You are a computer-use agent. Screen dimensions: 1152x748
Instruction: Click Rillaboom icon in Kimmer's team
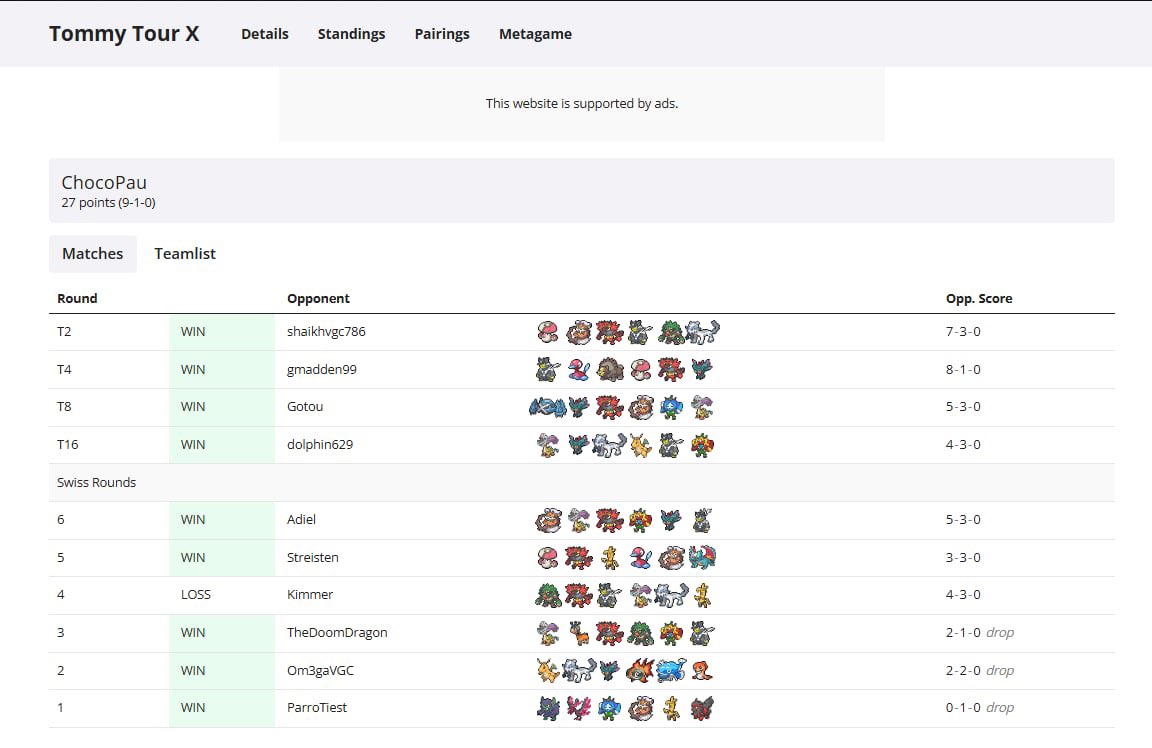pyautogui.click(x=547, y=595)
